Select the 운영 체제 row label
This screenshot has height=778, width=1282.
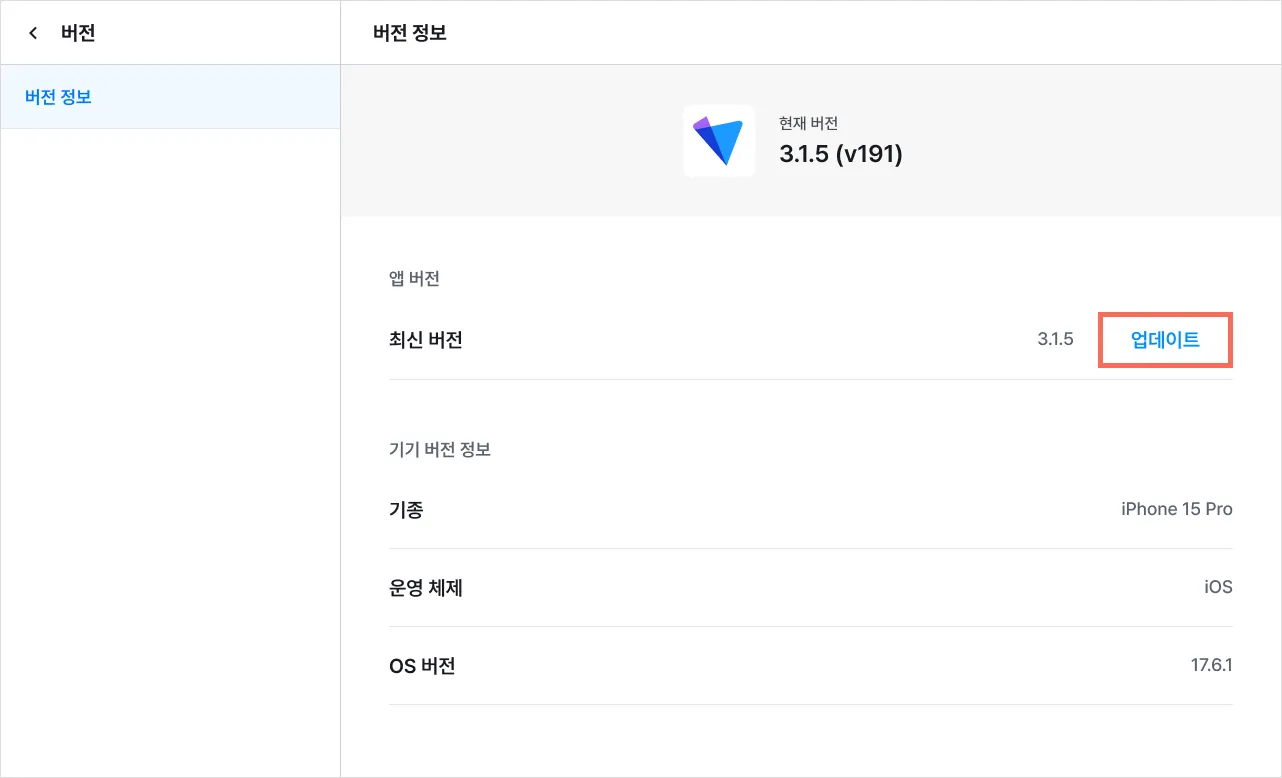pyautogui.click(x=425, y=588)
